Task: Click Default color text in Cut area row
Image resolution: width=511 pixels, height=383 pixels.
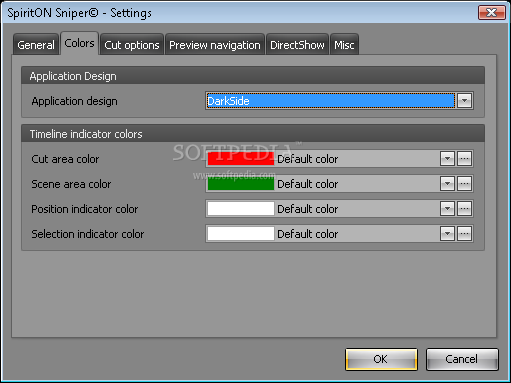Action: (x=307, y=159)
